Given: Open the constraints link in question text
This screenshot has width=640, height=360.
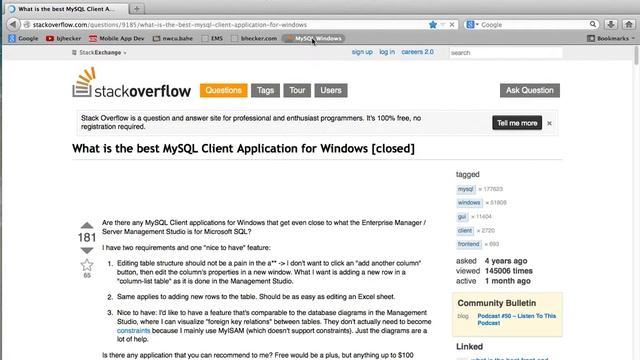Looking at the screenshot, I should pos(133,331).
